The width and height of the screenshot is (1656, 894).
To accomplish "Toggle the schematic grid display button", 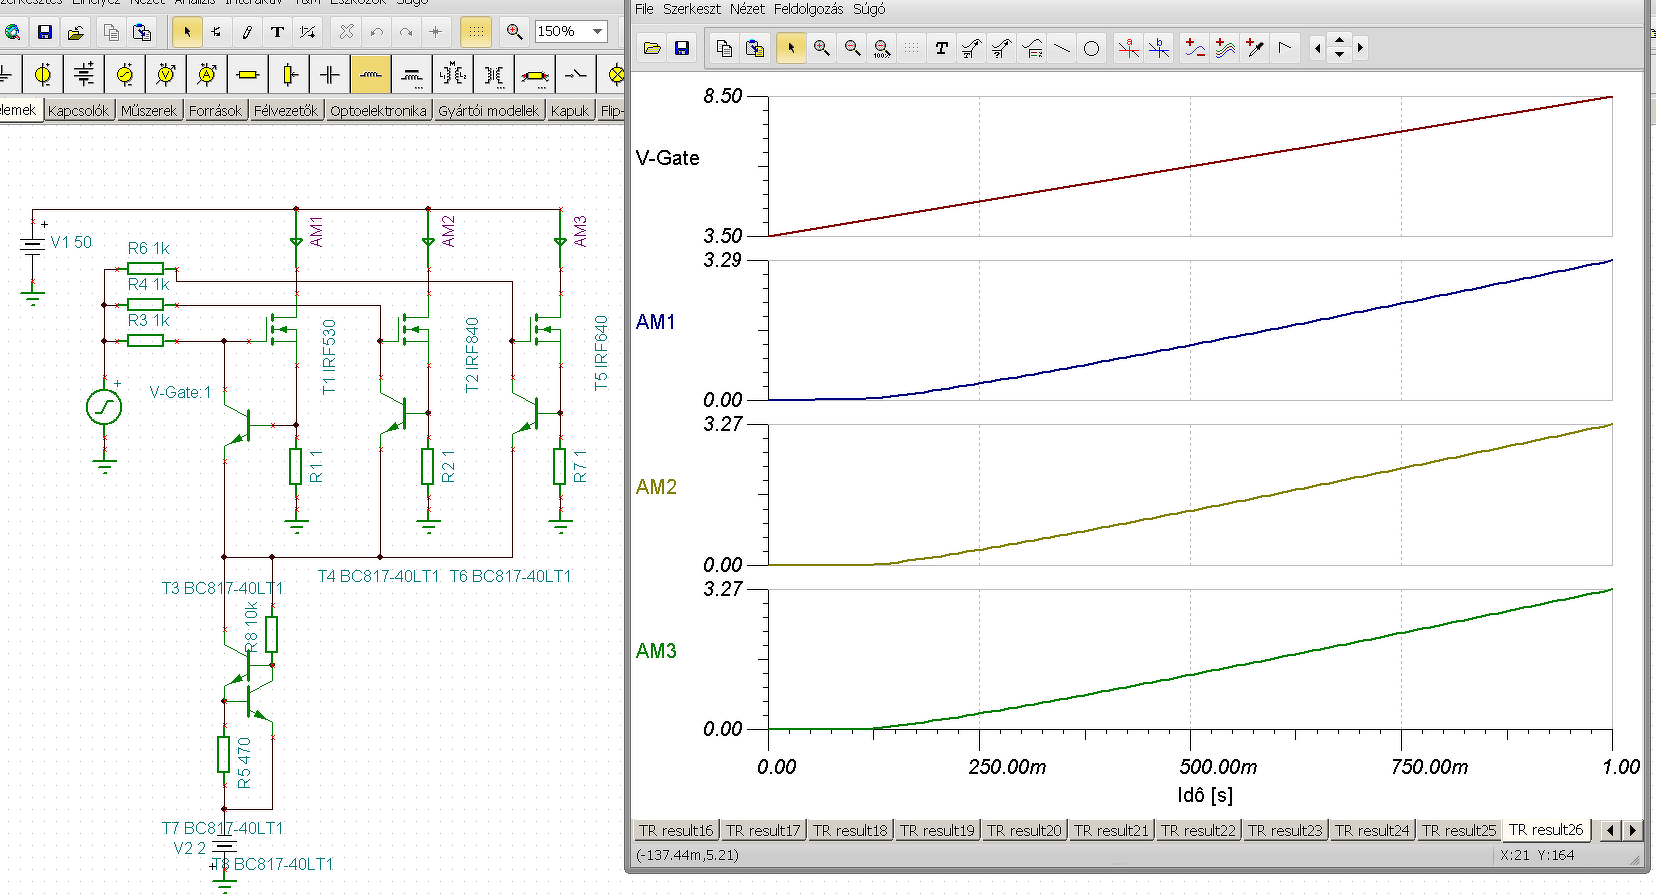I will click(476, 32).
